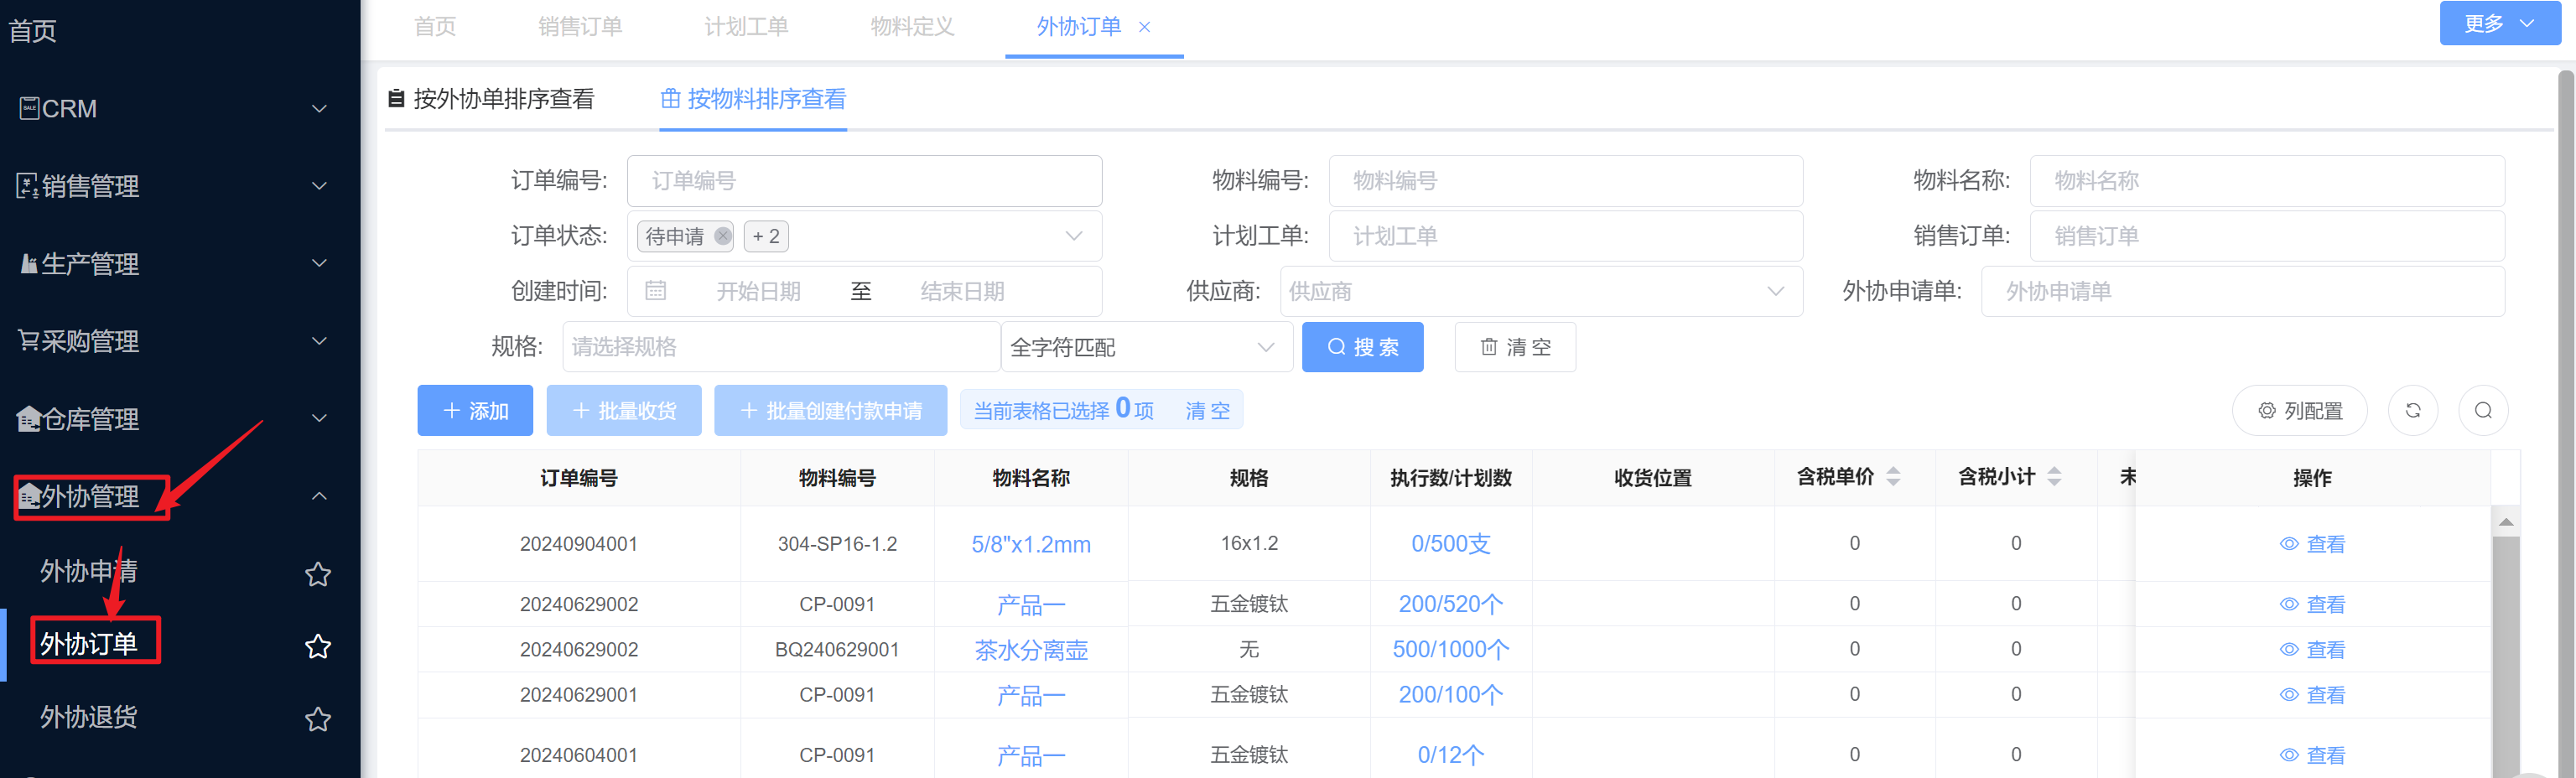
Task: Click the 仓库管理 sidebar icon
Action: point(29,418)
